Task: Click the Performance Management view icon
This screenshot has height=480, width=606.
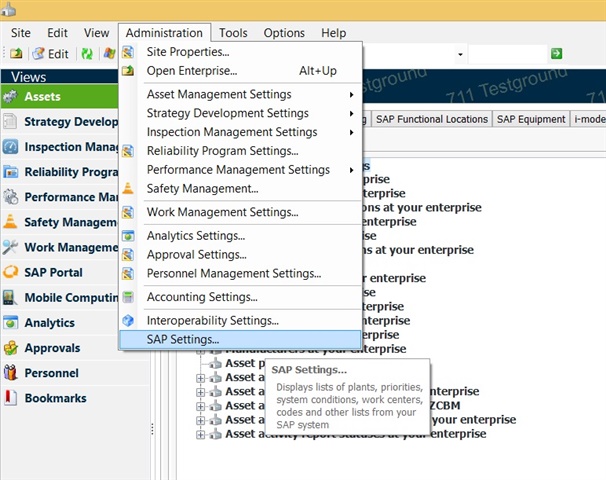Action: coord(10,197)
